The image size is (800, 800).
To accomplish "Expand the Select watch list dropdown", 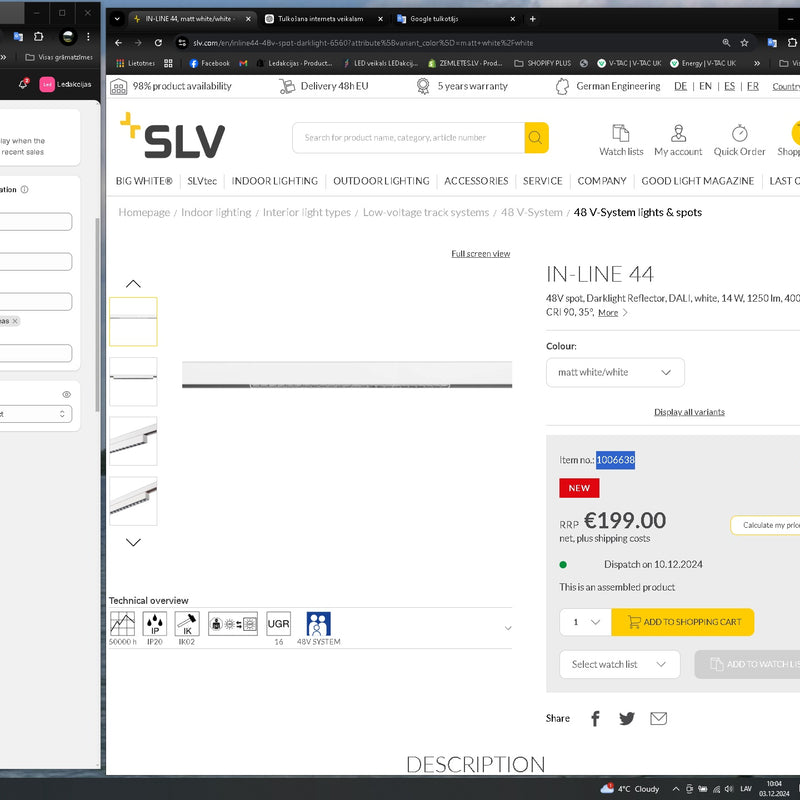I will pyautogui.click(x=619, y=664).
